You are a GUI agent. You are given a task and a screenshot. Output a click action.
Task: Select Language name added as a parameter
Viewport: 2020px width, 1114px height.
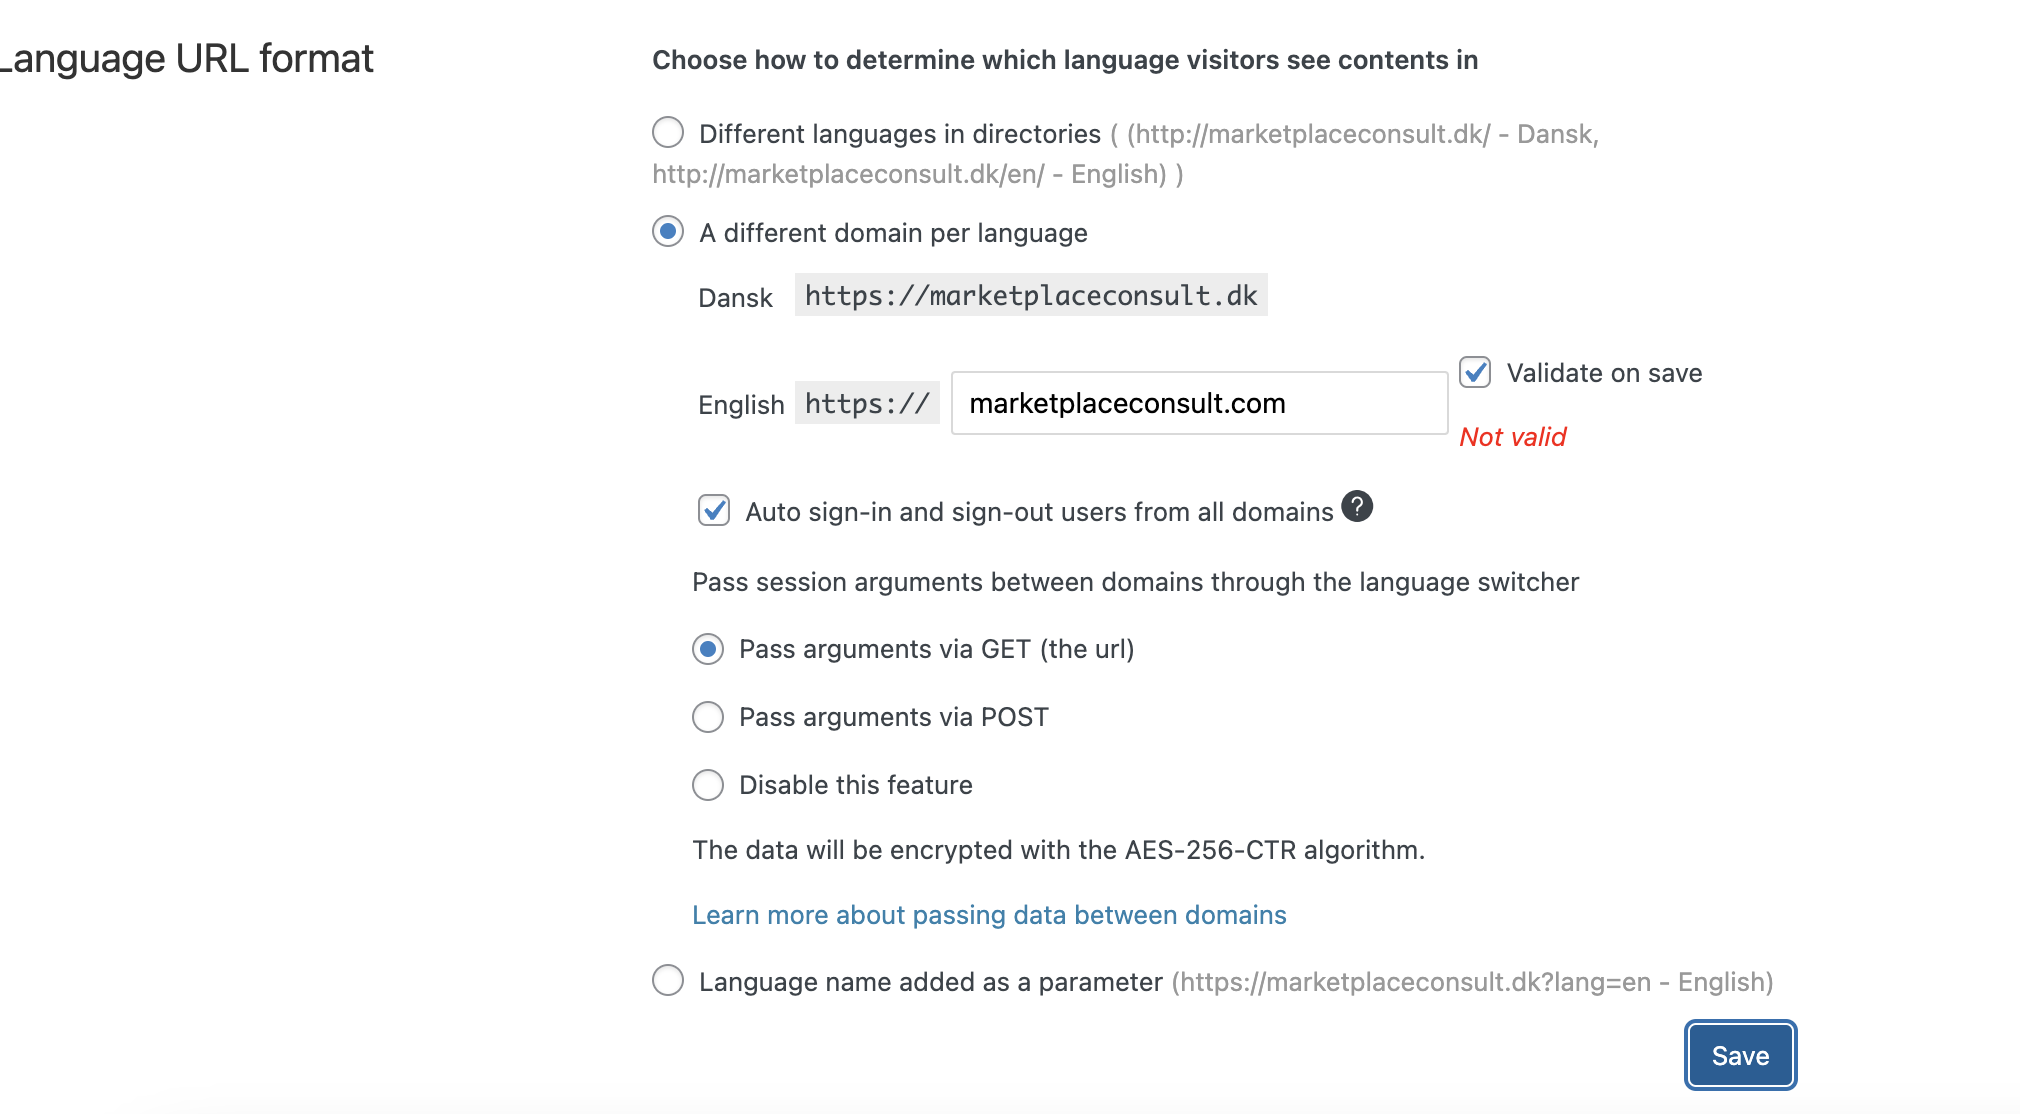(x=668, y=980)
